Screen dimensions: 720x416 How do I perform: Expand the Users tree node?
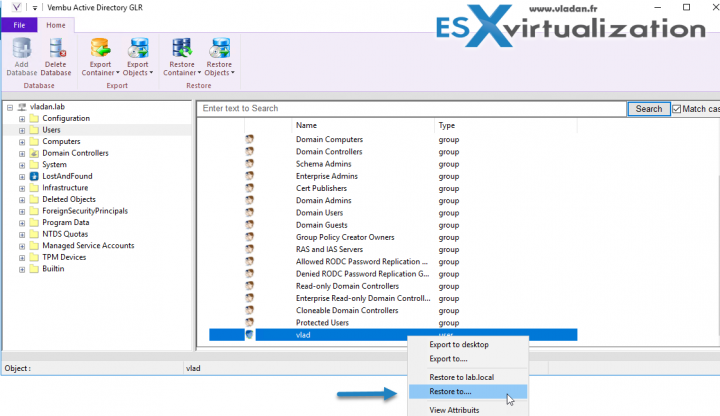[22, 130]
